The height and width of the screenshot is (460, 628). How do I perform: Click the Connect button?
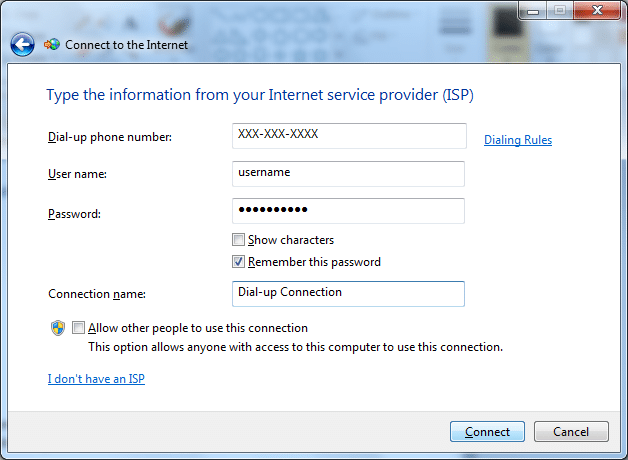click(x=487, y=432)
